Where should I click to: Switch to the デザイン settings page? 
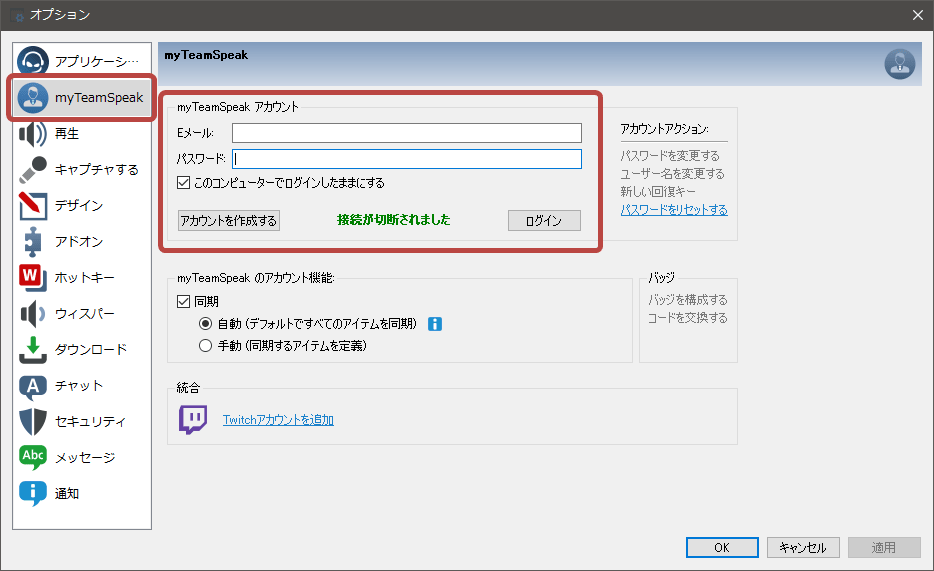(82, 205)
